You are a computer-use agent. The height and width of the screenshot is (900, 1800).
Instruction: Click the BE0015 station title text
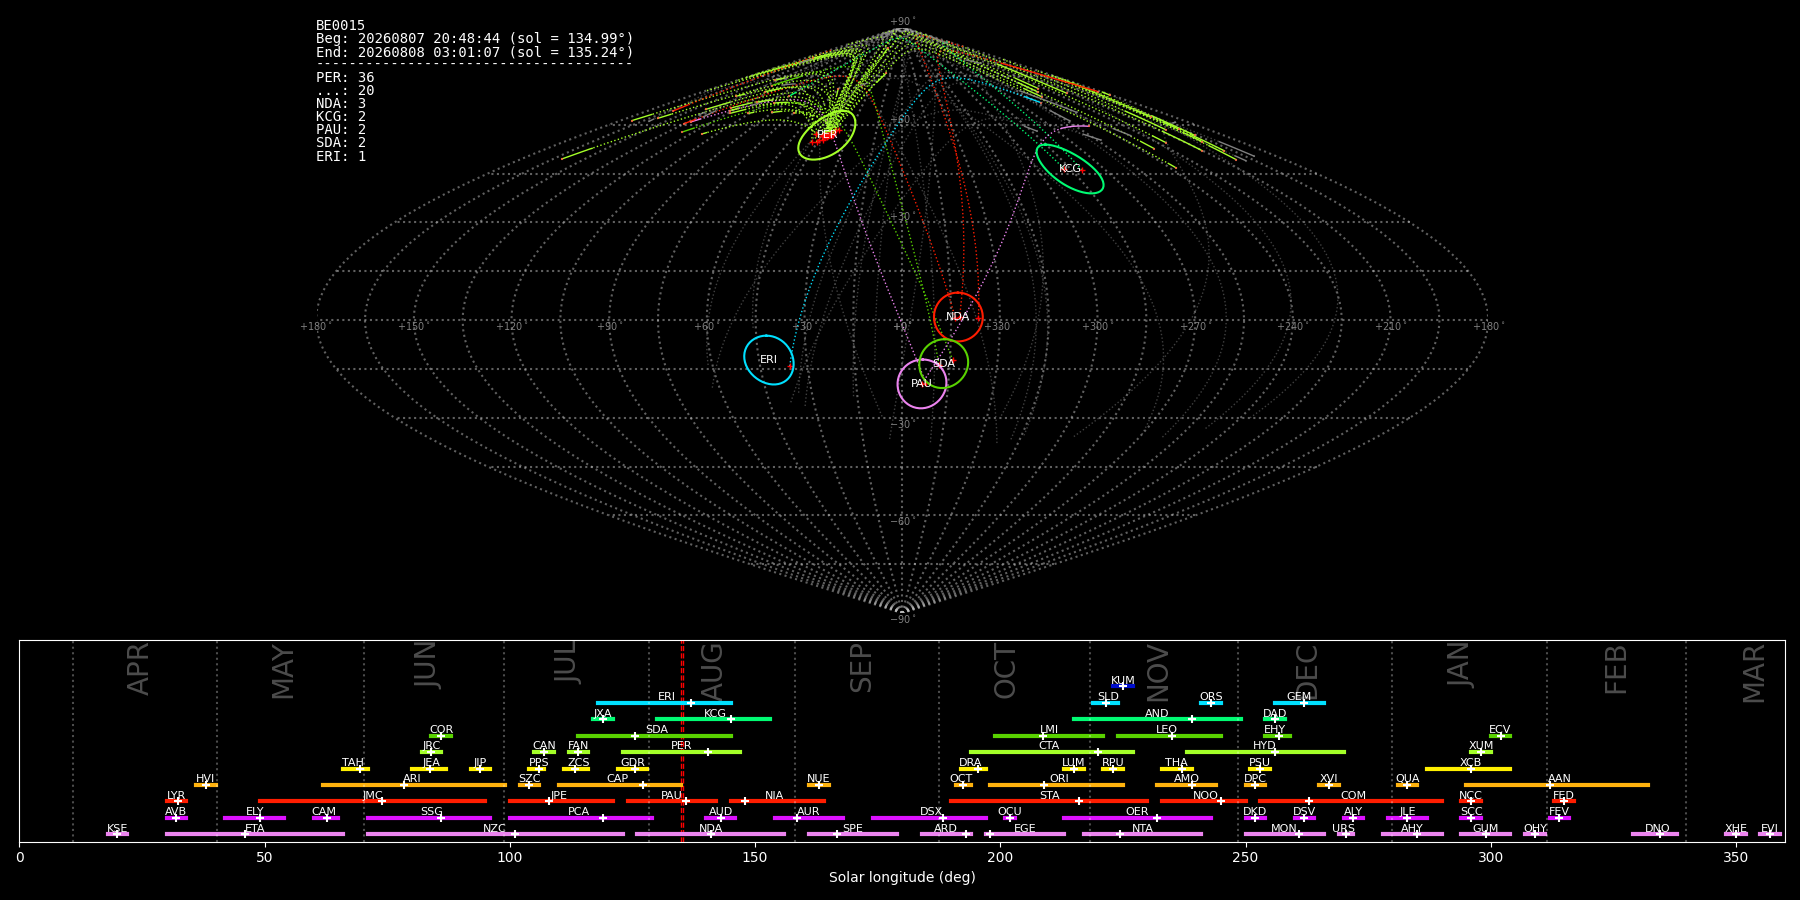click(x=340, y=26)
